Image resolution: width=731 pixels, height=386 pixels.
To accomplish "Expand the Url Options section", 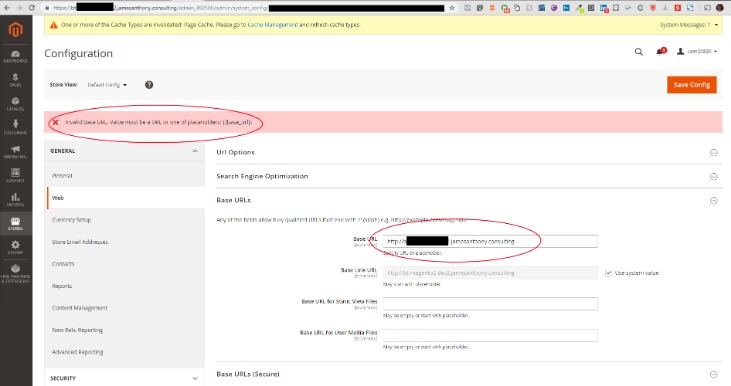I will click(469, 152).
